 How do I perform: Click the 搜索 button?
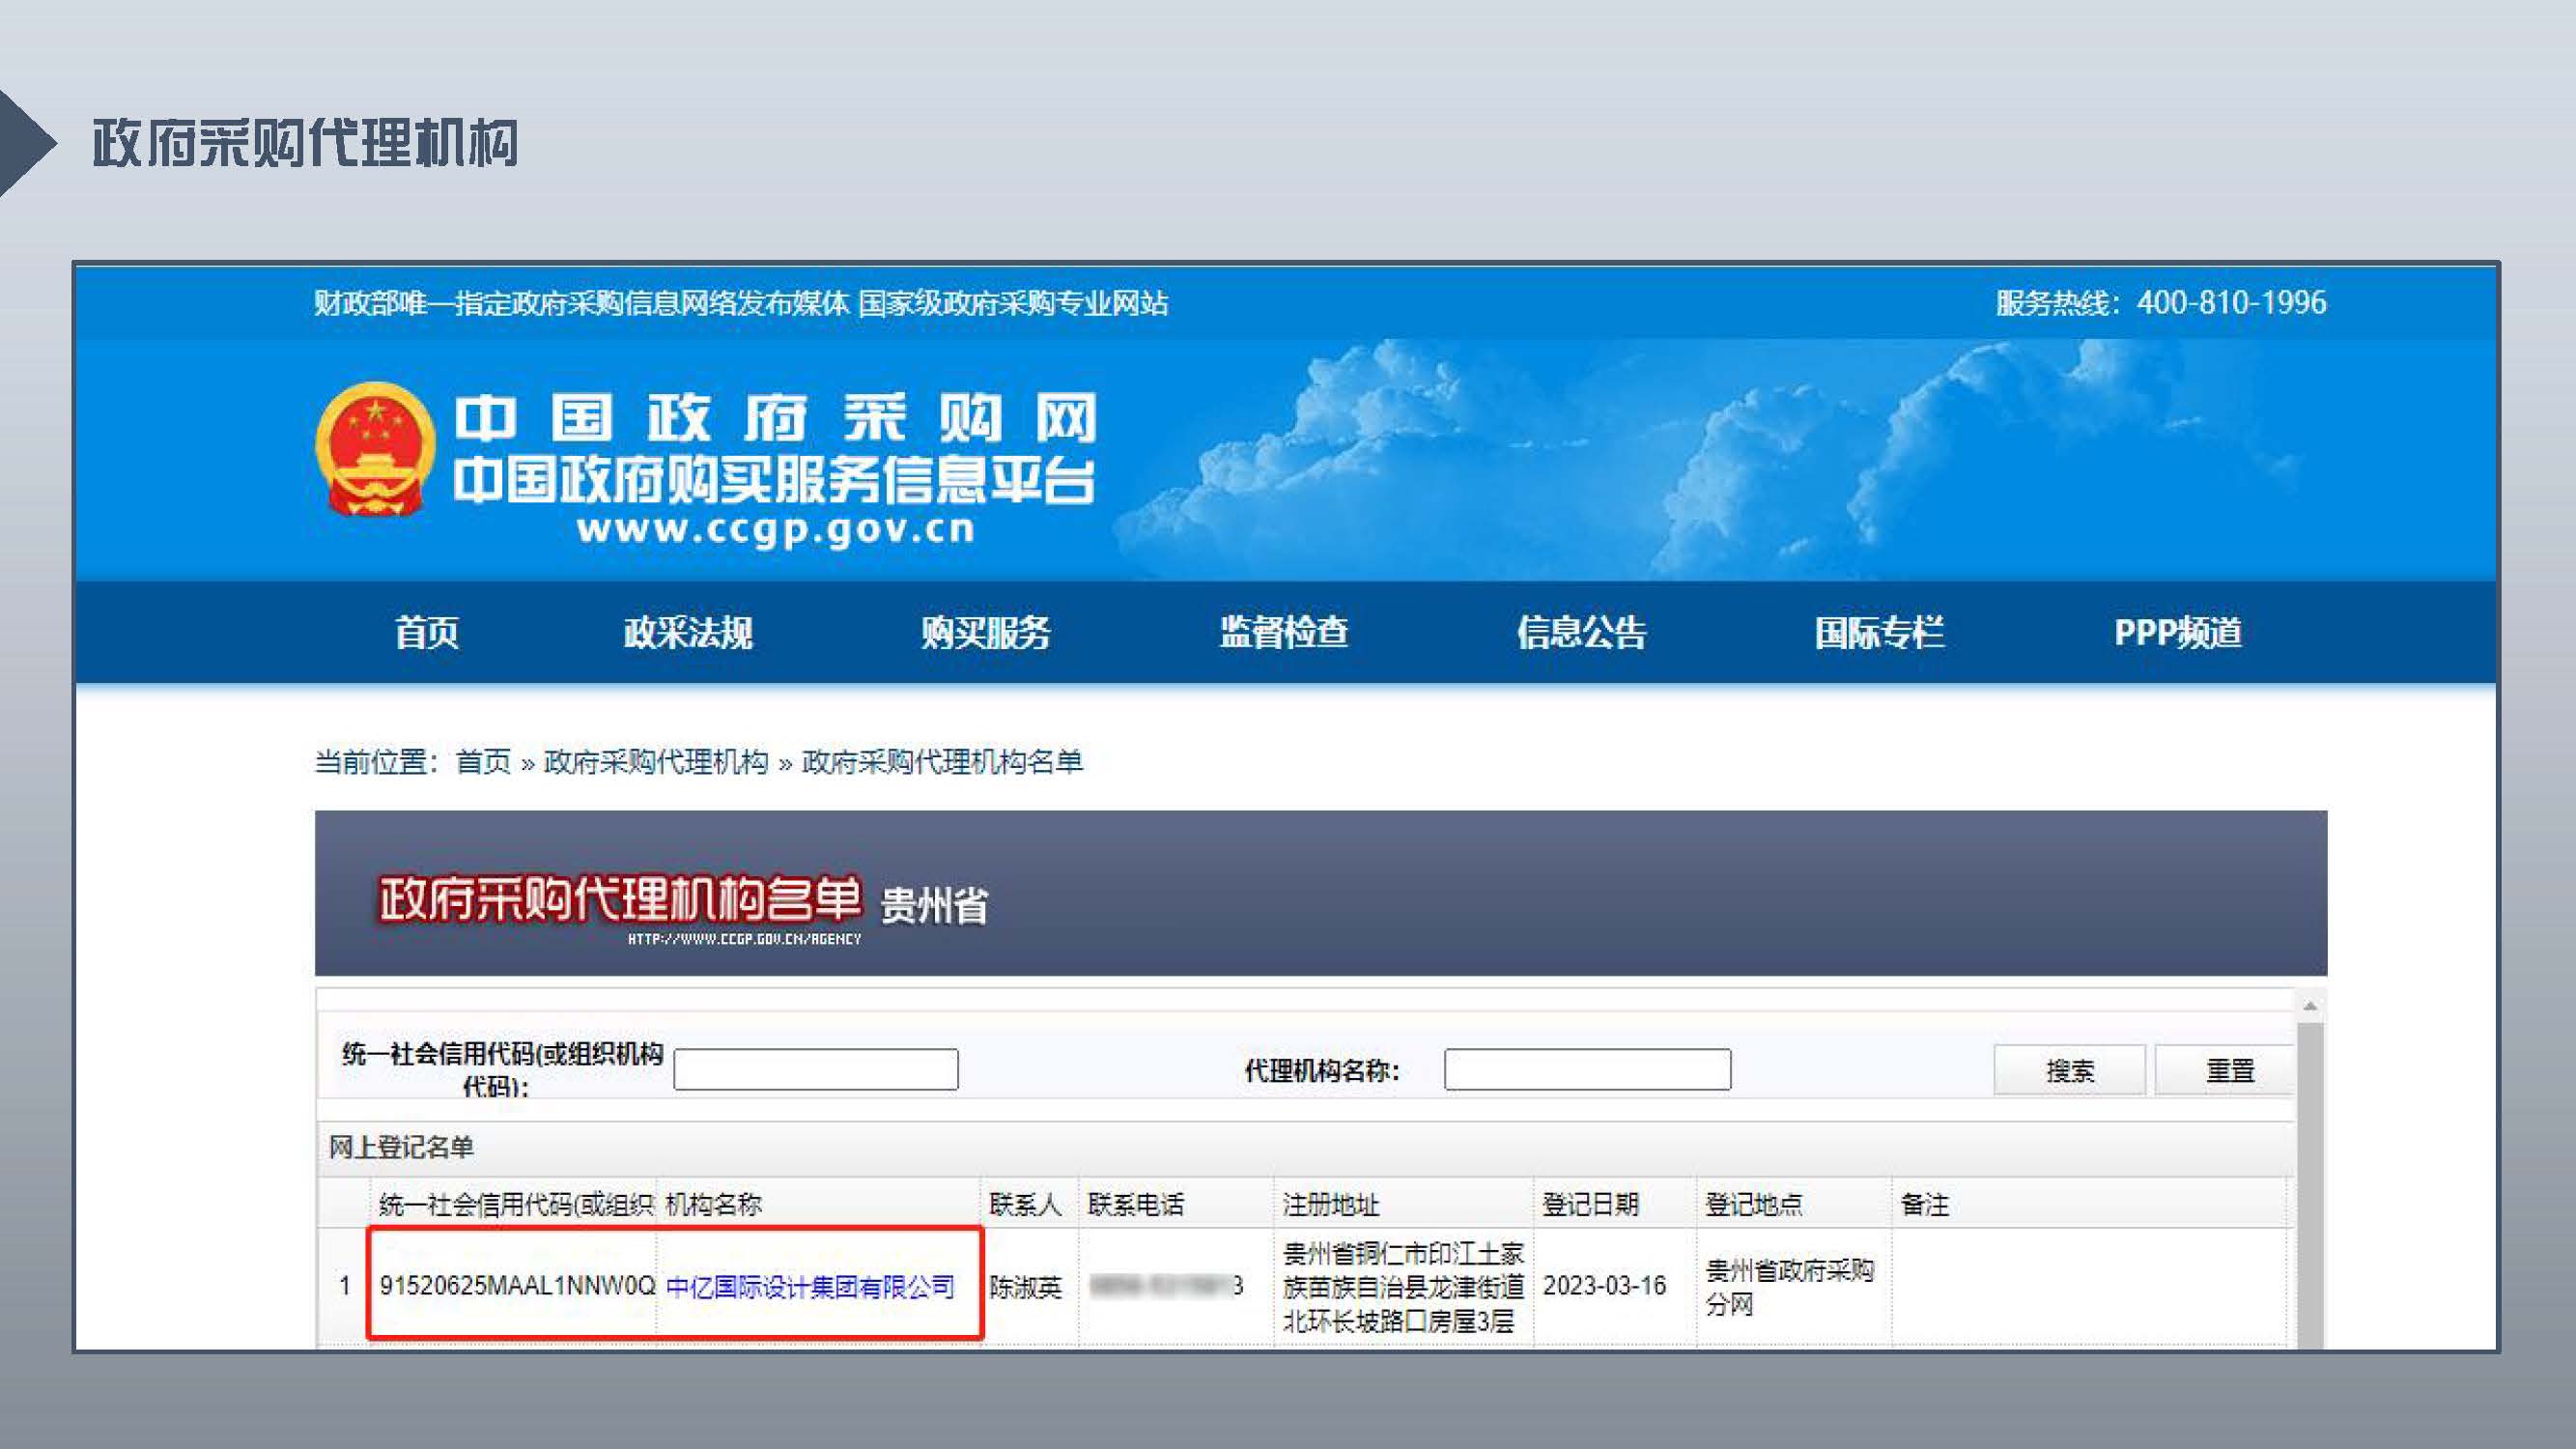click(x=2069, y=1070)
